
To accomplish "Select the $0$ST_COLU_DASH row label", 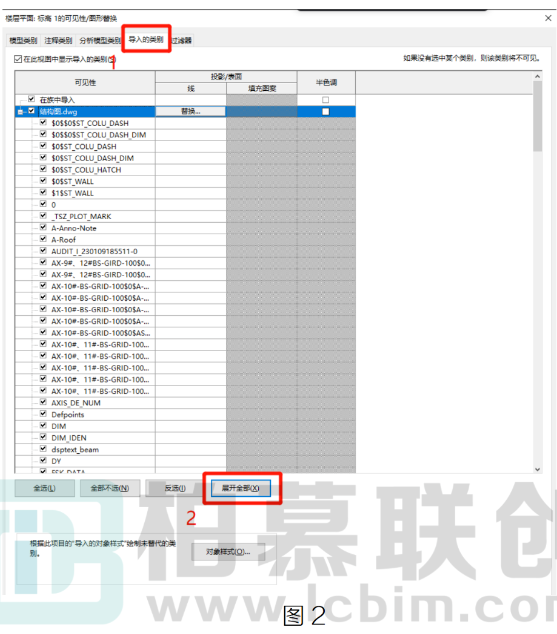I will pos(84,146).
